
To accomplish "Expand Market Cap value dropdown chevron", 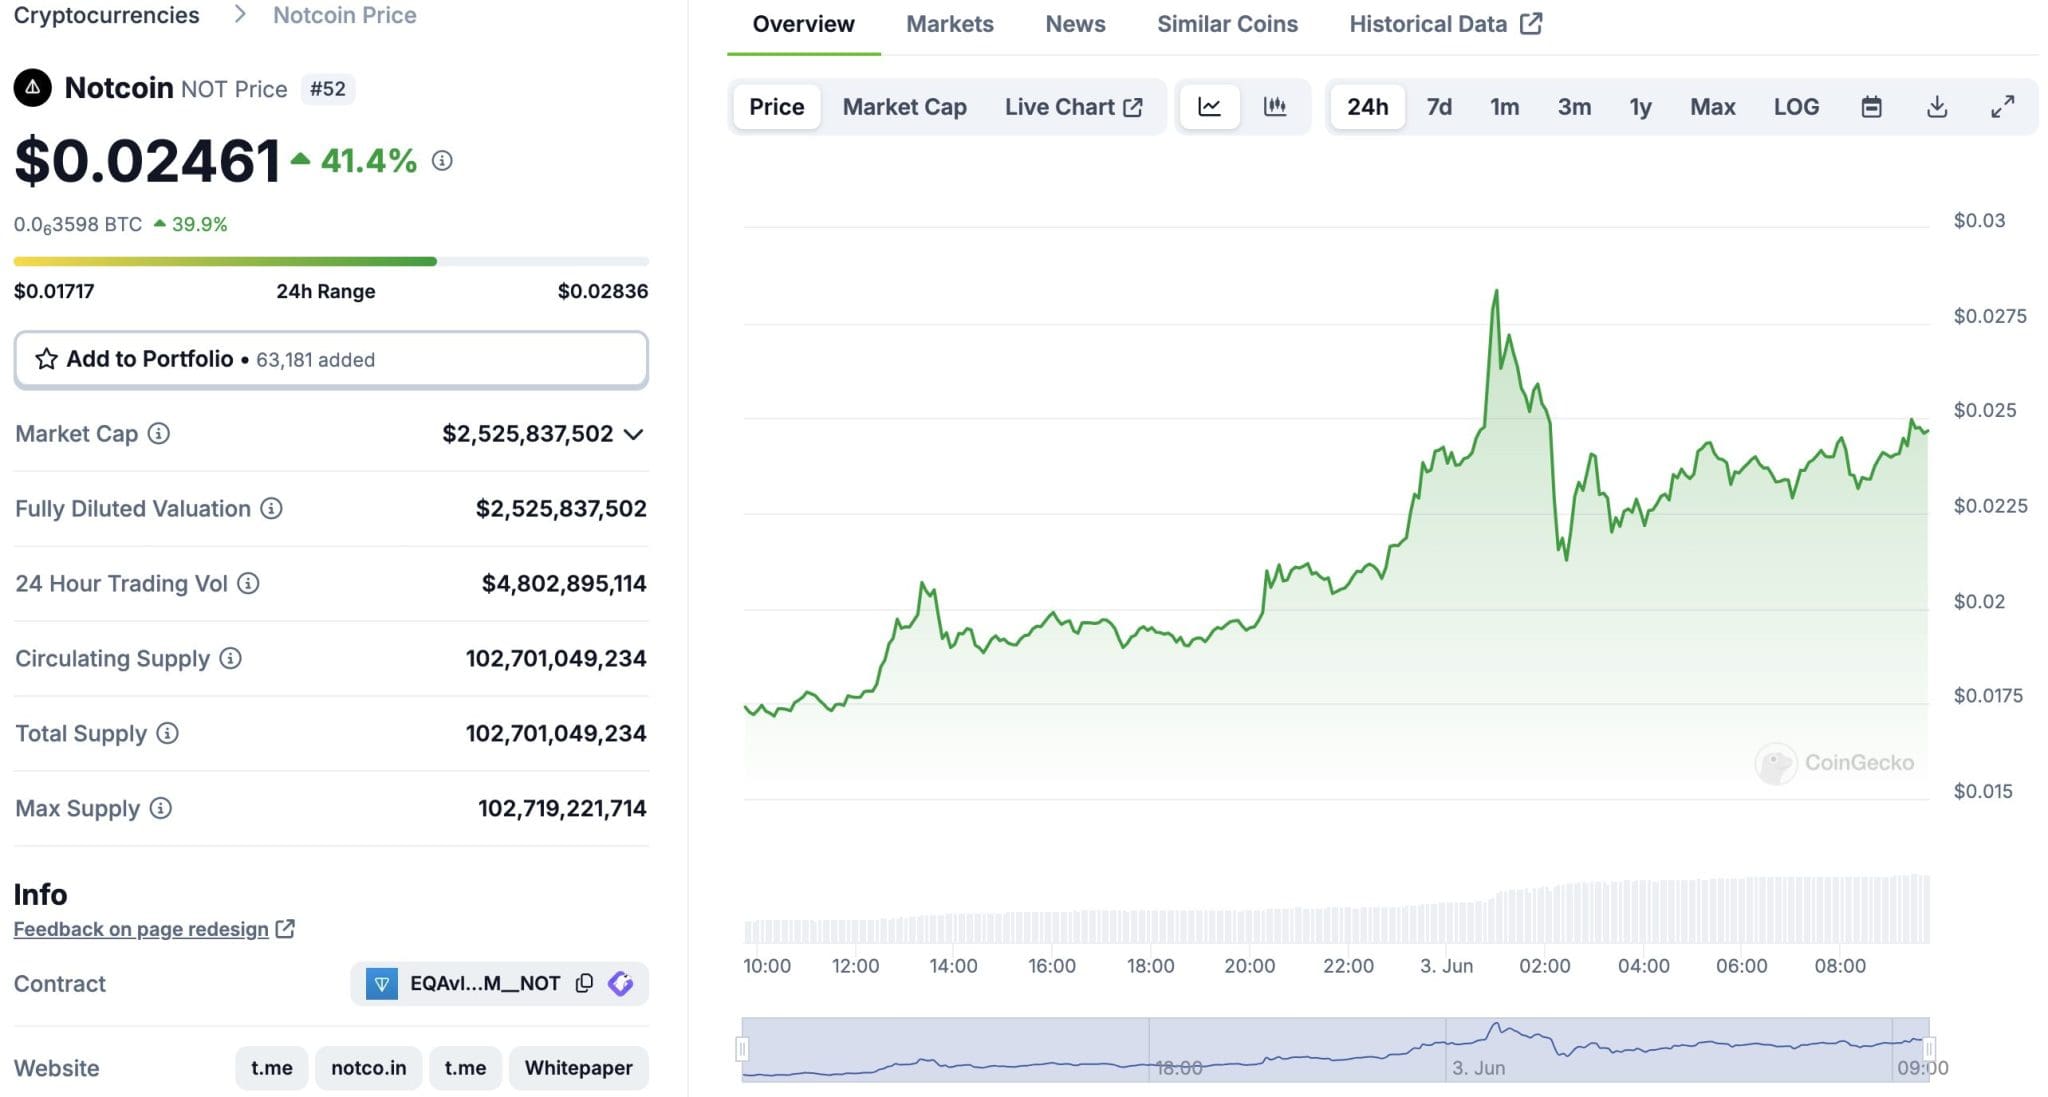I will [633, 434].
